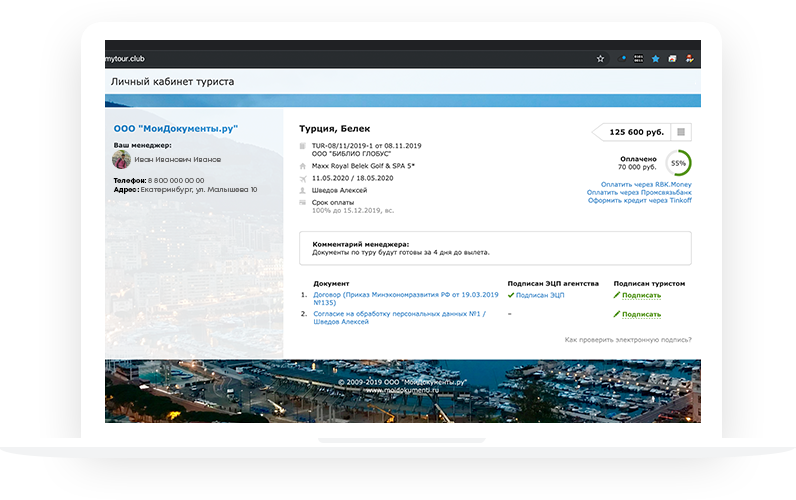Click the airplane icon beside travel dates
Screen dimensions: 796x500
(303, 178)
